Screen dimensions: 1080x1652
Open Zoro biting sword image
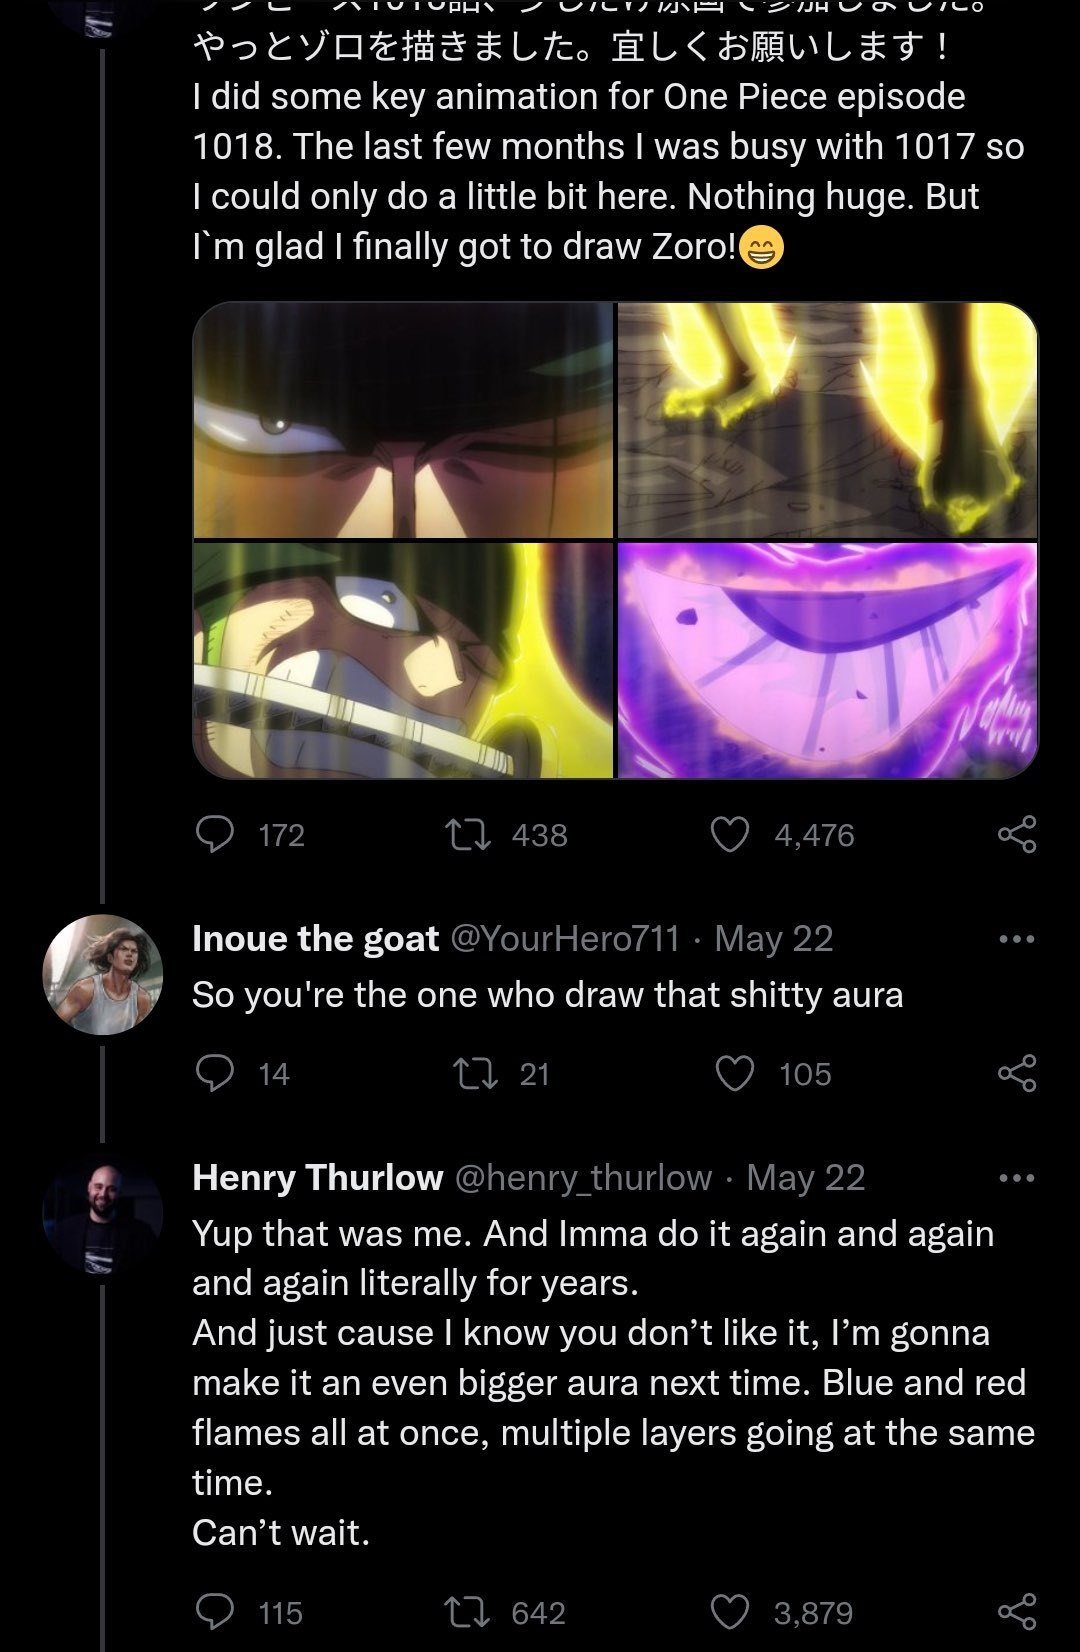click(403, 660)
